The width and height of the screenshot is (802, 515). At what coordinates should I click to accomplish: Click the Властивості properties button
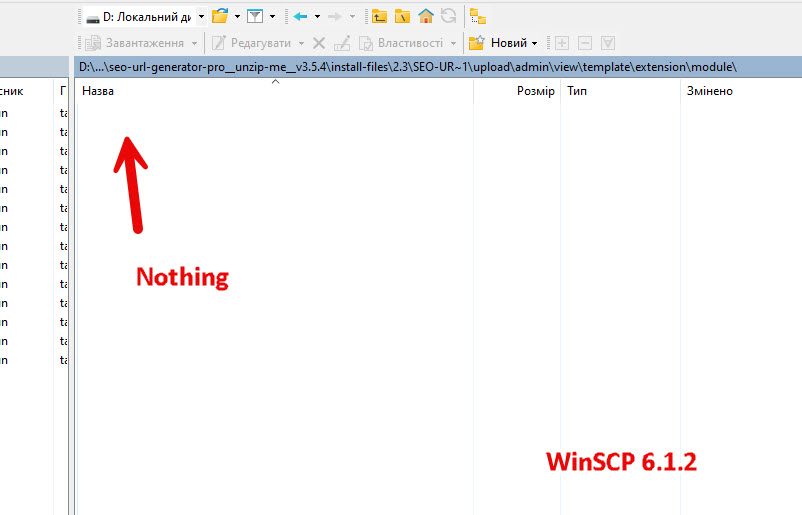coord(401,43)
